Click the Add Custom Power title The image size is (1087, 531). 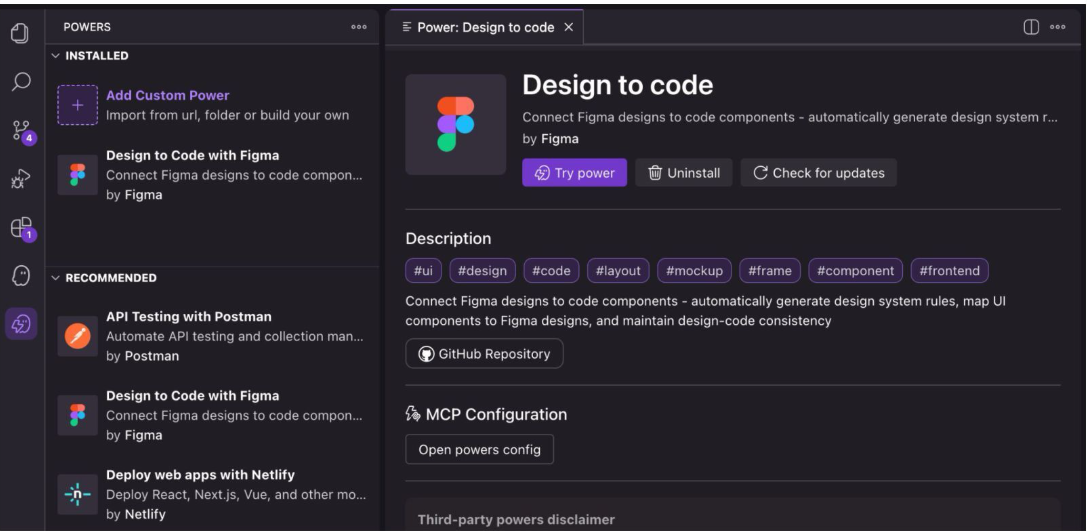pos(168,96)
